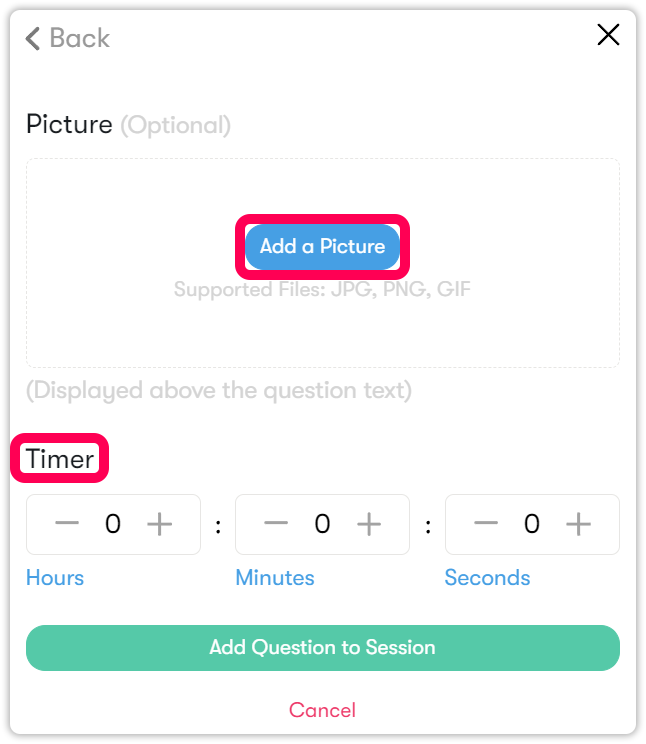Decrease the Seconds value with minus
Viewport: 646px width, 744px height.
(x=486, y=524)
